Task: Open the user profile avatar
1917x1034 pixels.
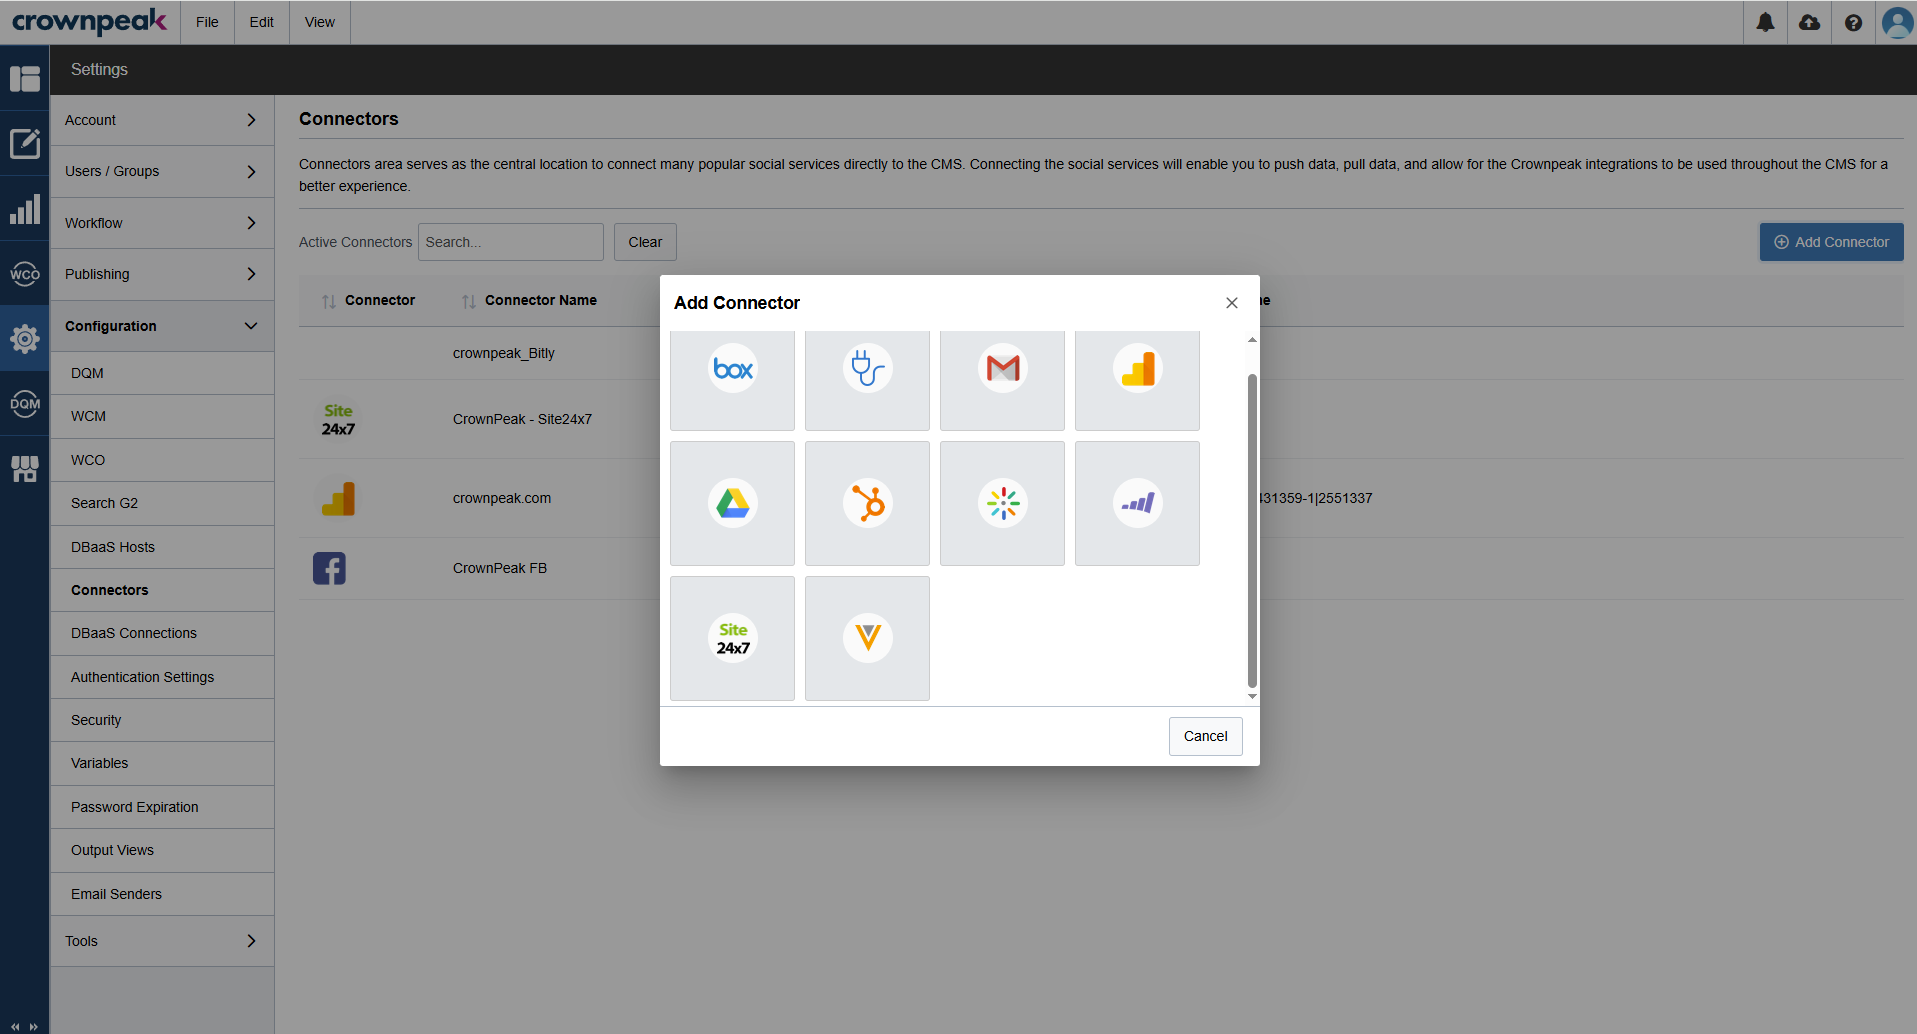Action: coord(1897,22)
